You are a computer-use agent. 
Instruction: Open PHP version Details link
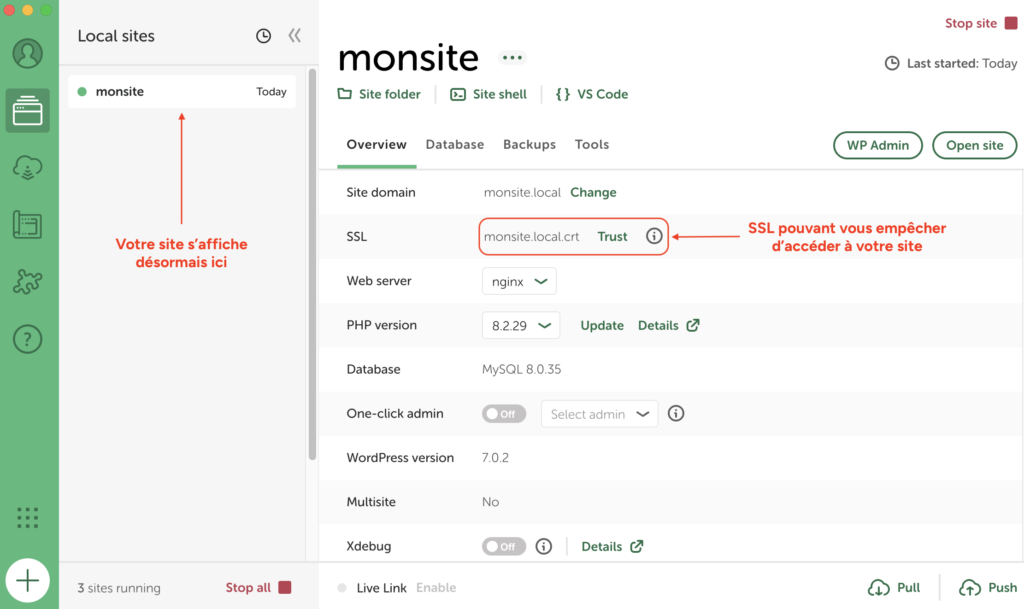point(668,325)
